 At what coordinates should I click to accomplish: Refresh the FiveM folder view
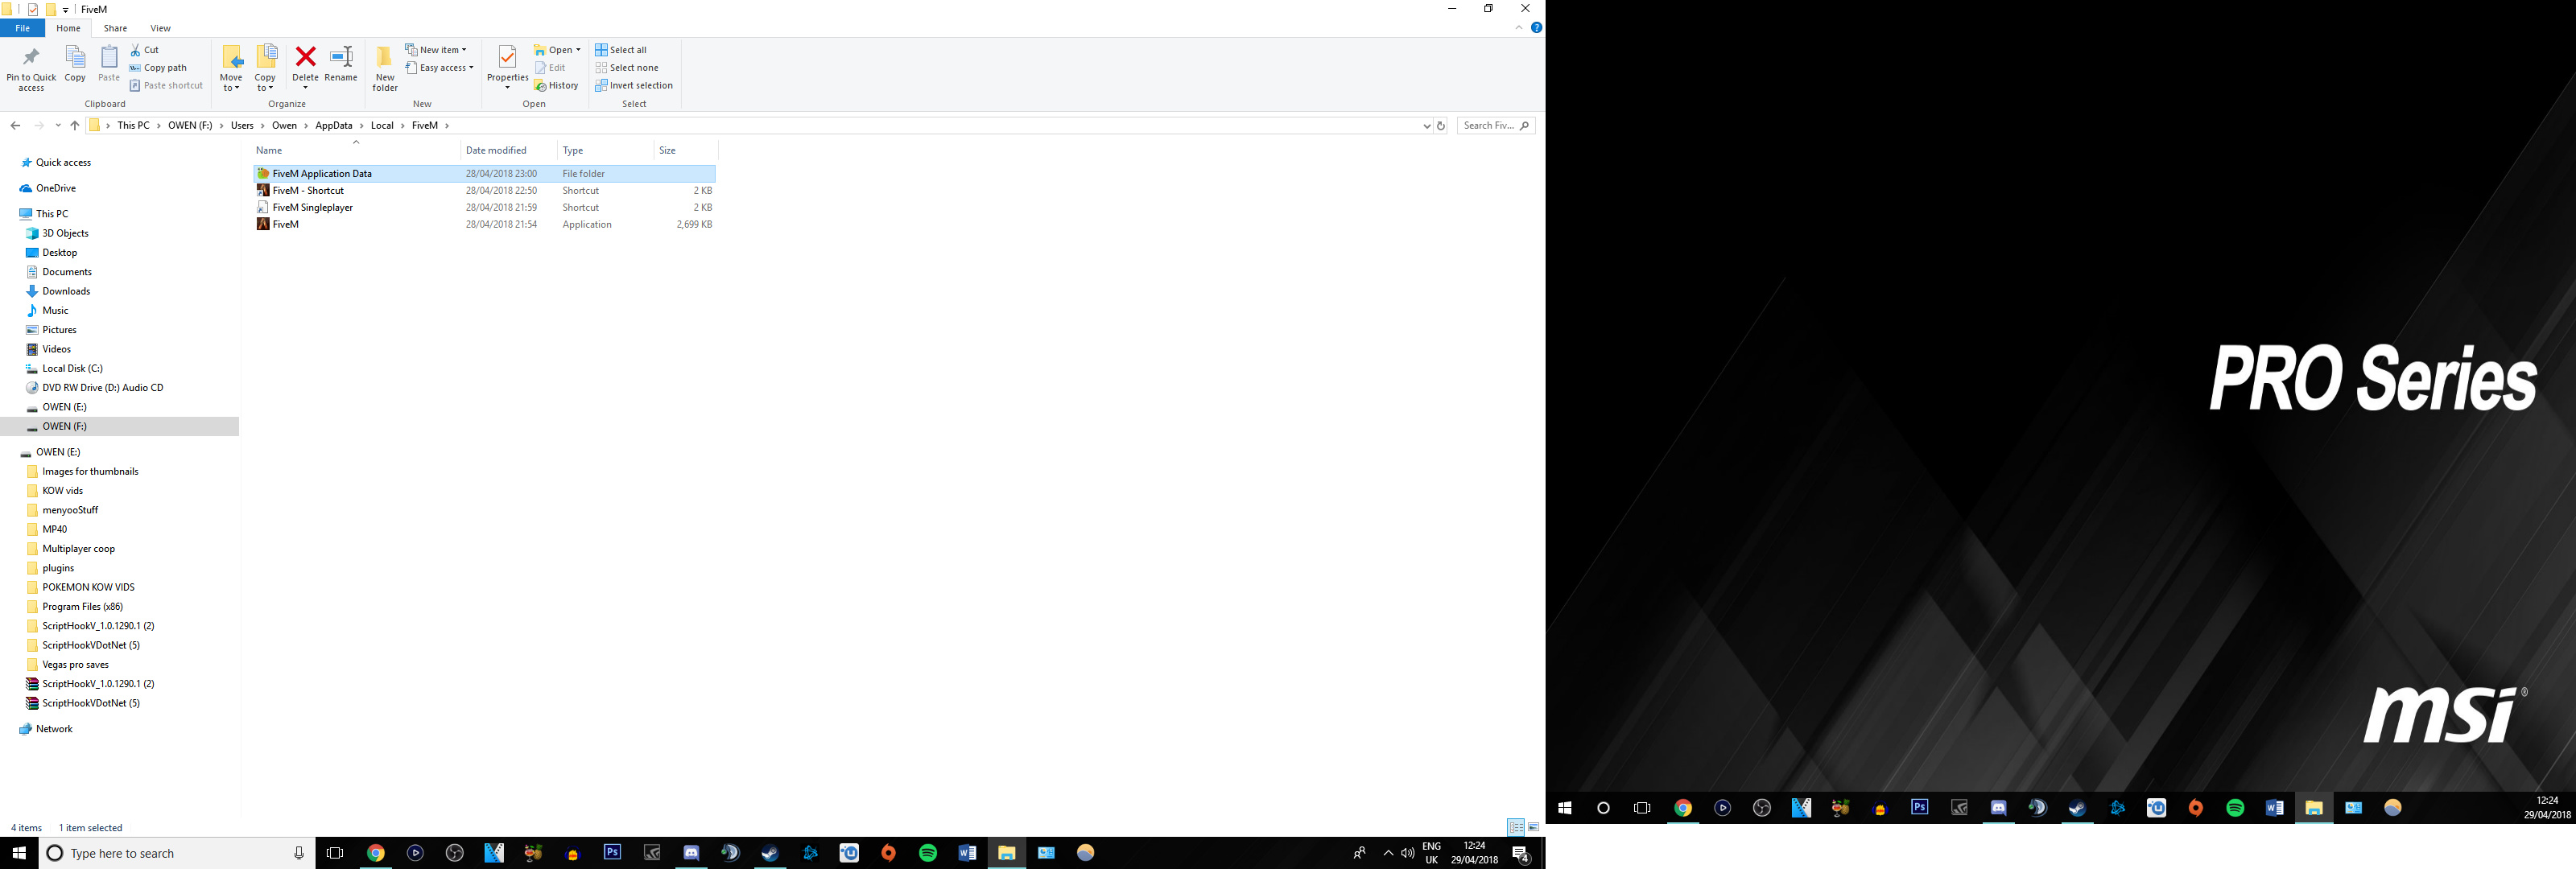(x=1441, y=126)
